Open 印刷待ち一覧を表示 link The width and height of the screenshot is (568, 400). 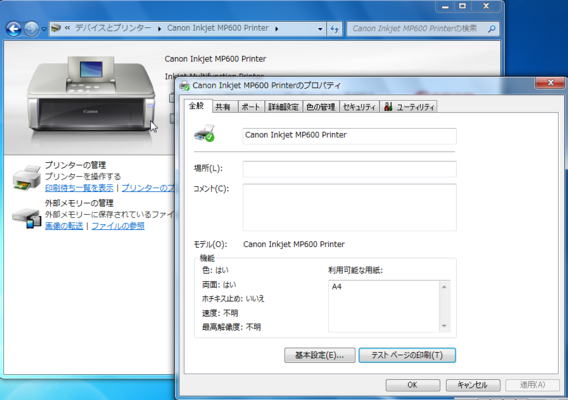click(x=79, y=188)
